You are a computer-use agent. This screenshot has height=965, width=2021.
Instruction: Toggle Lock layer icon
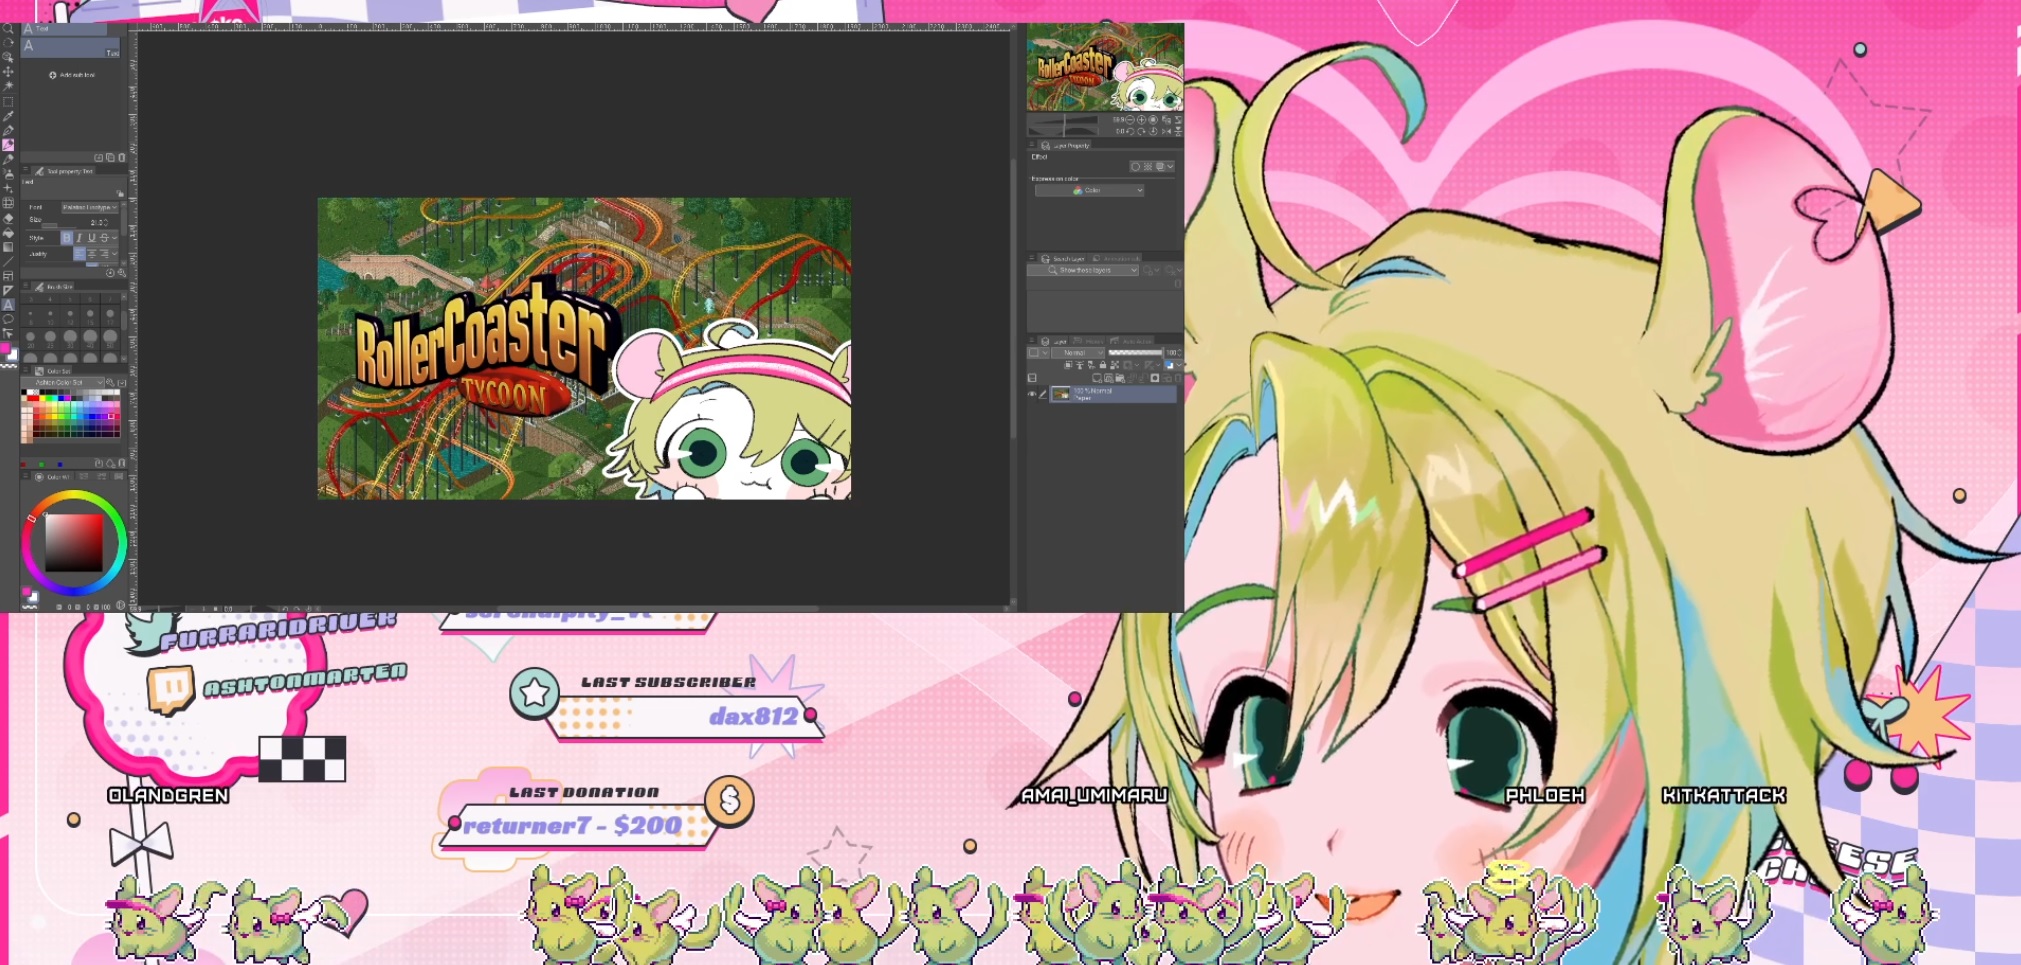pos(1103,365)
